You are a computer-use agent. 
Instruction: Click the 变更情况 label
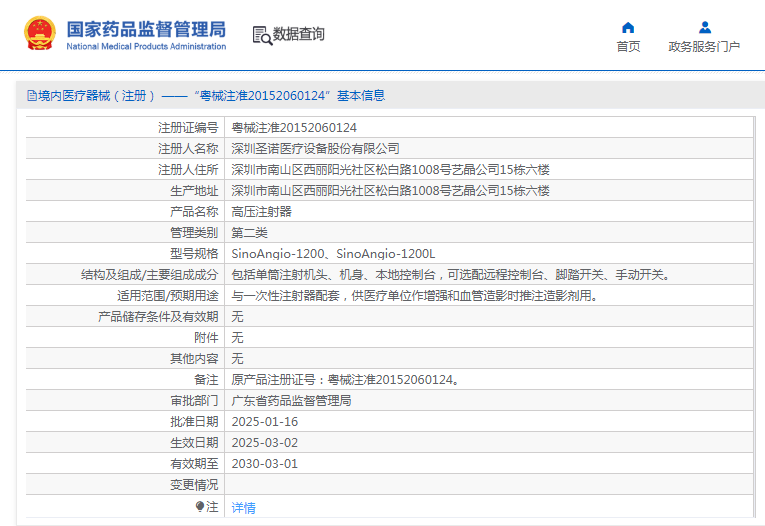coord(194,485)
